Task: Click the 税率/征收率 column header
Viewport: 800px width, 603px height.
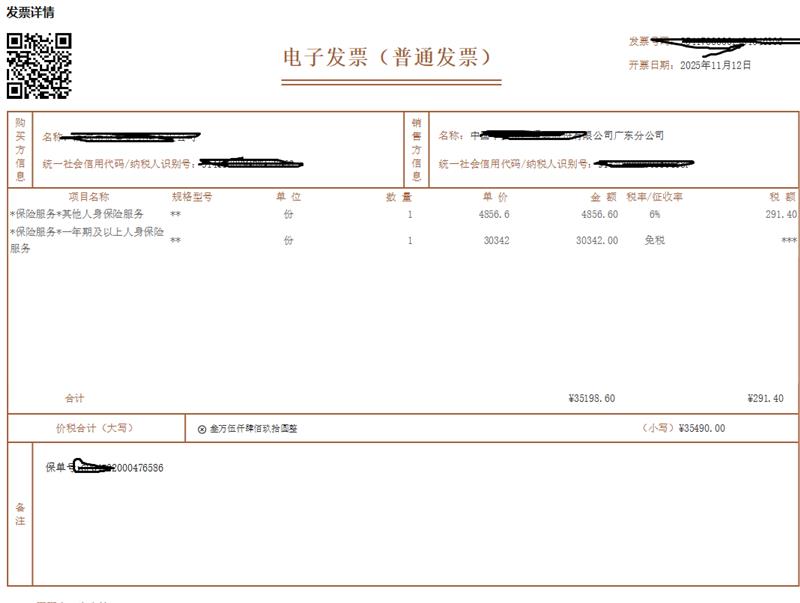Action: pyautogui.click(x=654, y=197)
